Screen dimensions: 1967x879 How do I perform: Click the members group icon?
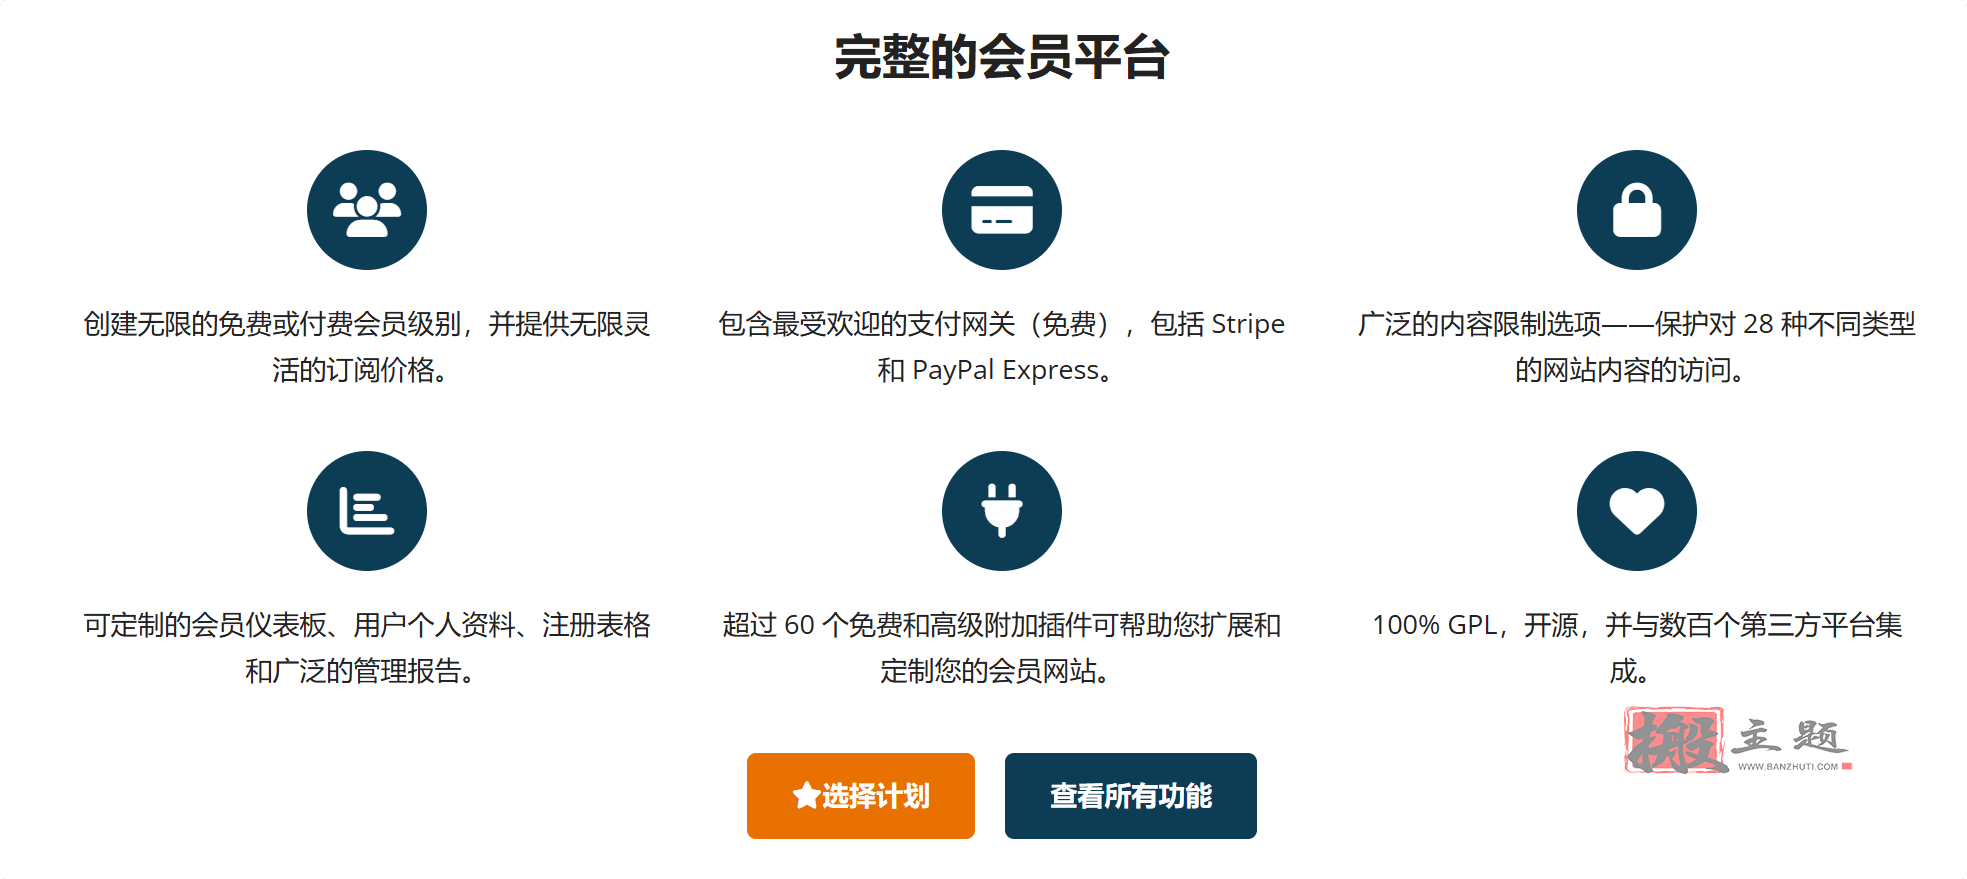(367, 210)
